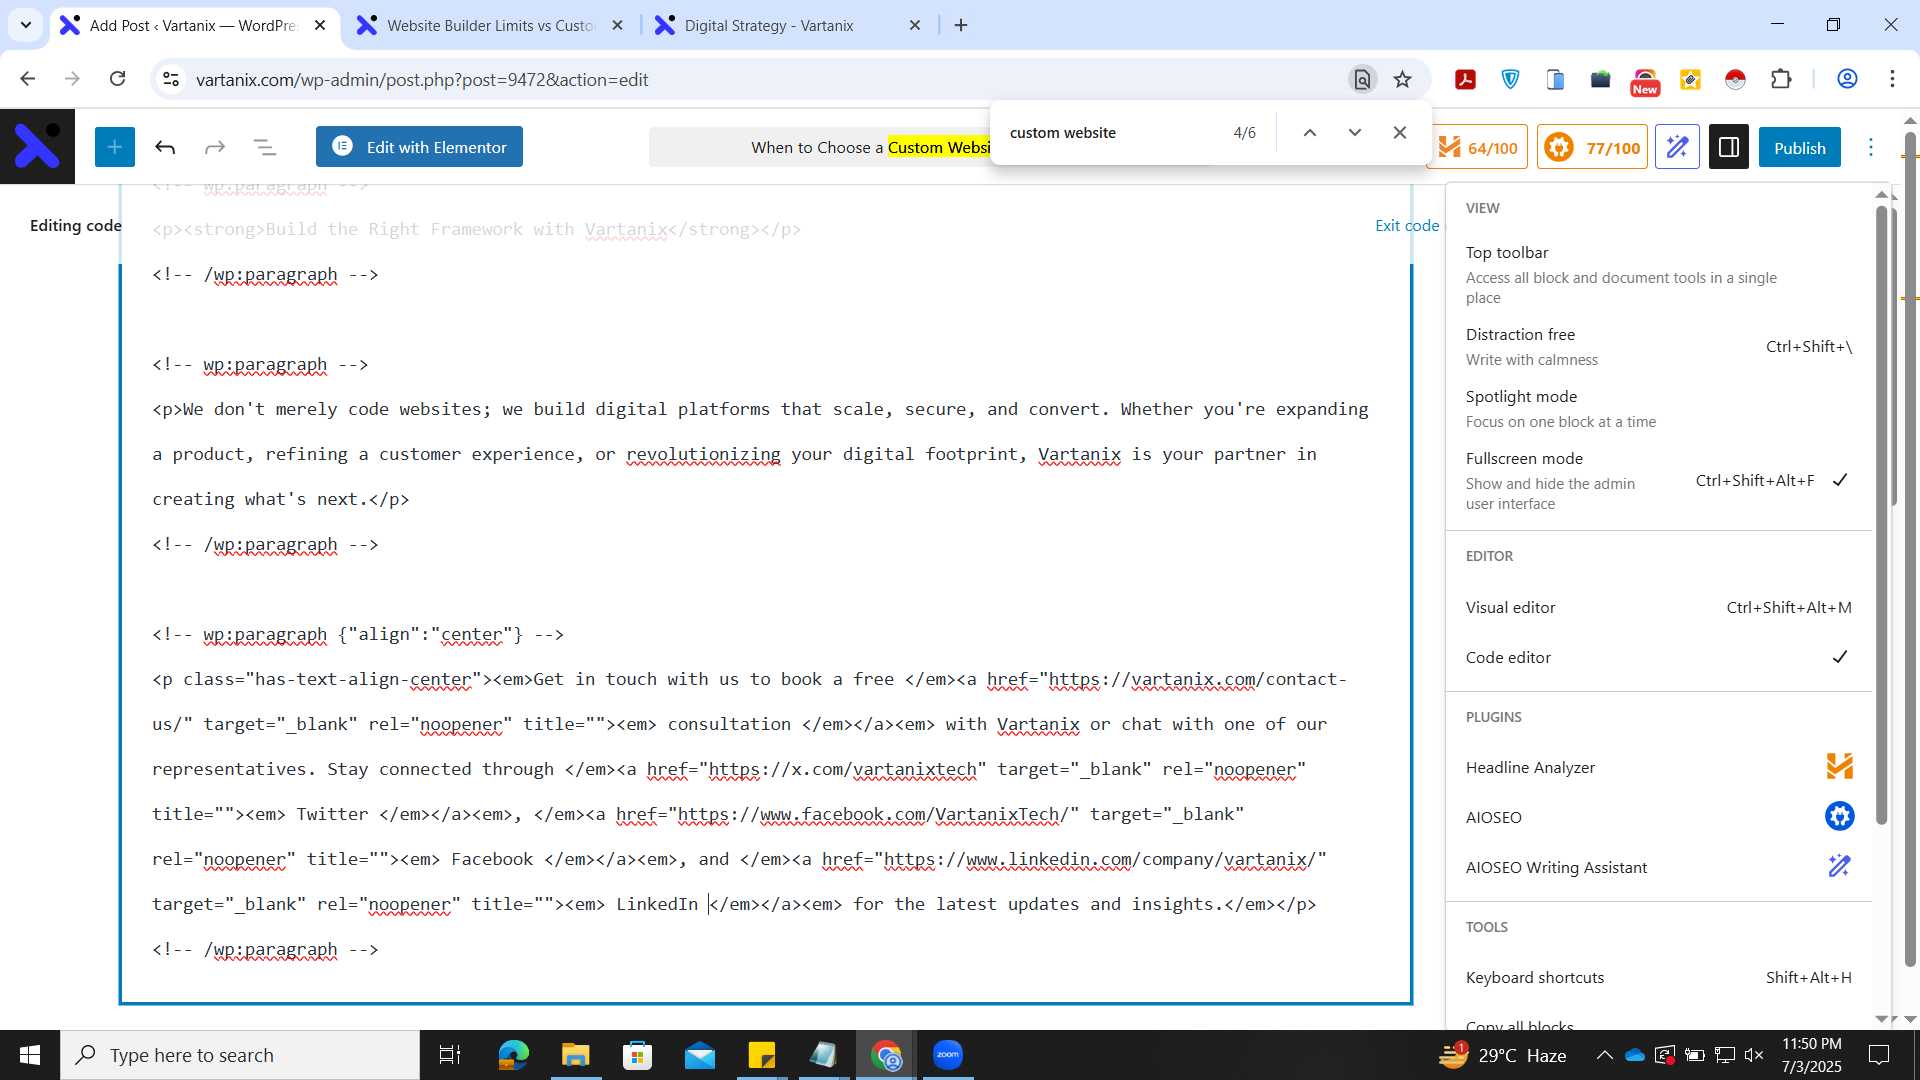Image resolution: width=1920 pixels, height=1080 pixels.
Task: Select Code editor option
Action: click(1658, 657)
